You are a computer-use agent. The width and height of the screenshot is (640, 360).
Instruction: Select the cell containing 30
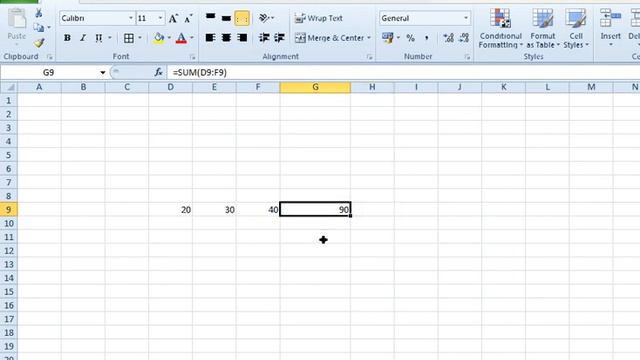point(214,210)
